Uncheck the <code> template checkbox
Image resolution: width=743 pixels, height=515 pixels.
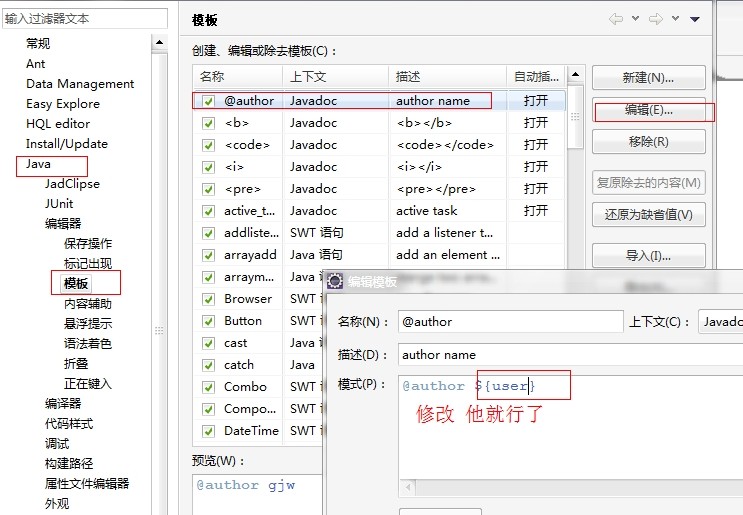[208, 145]
